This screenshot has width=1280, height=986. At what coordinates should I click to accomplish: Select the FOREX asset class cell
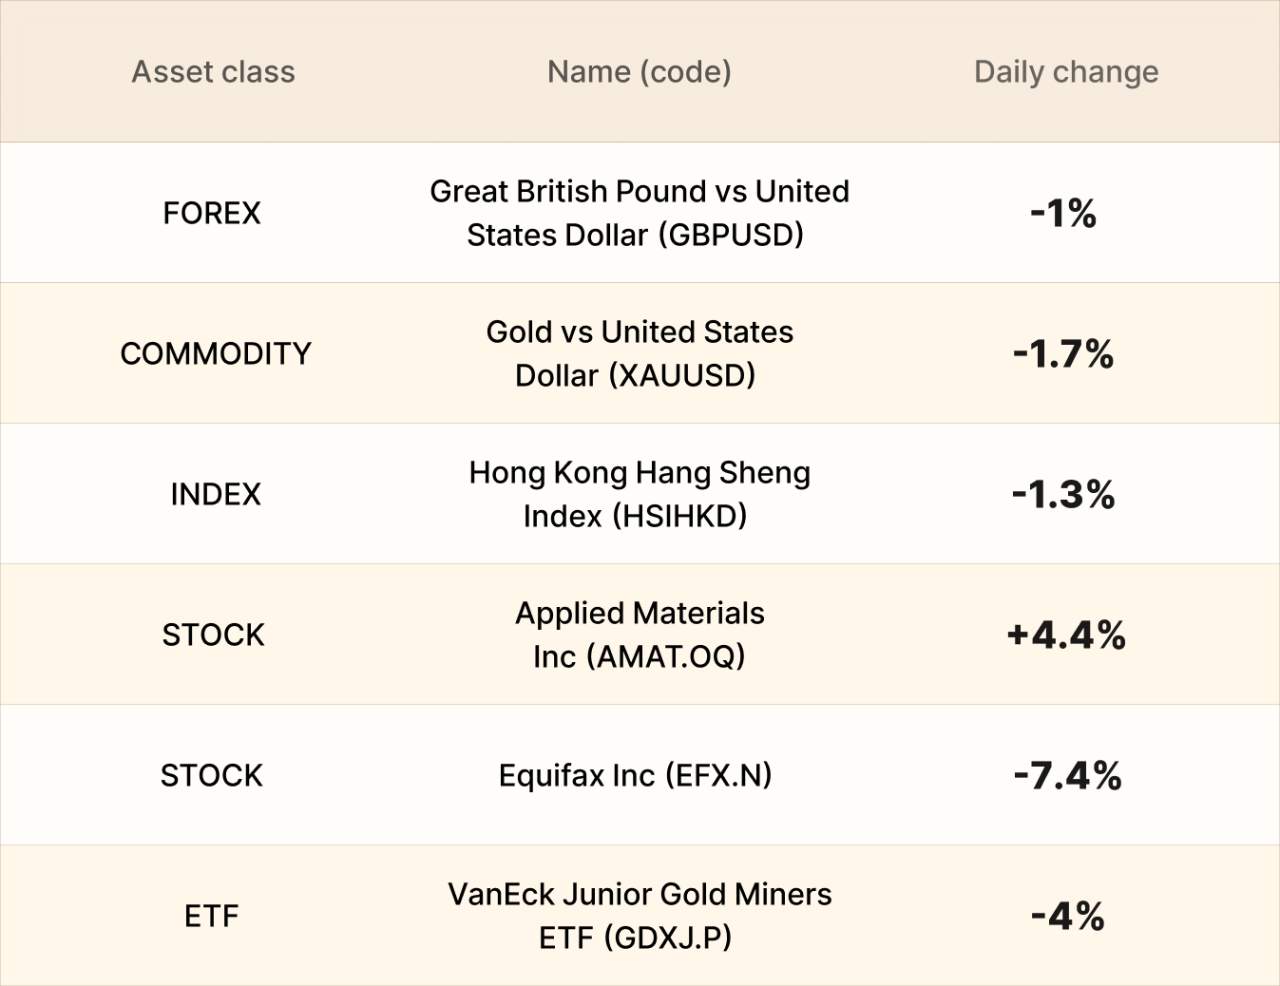click(212, 213)
